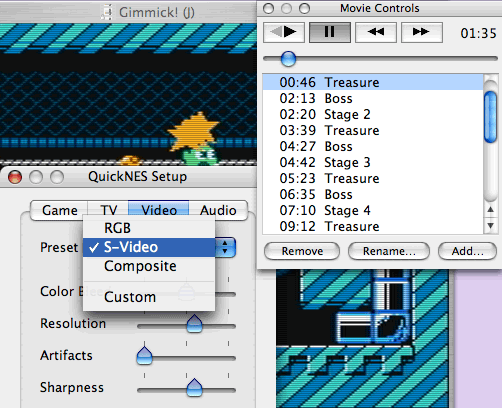Choose S-Video preset option
The image size is (502, 408).
[149, 247]
